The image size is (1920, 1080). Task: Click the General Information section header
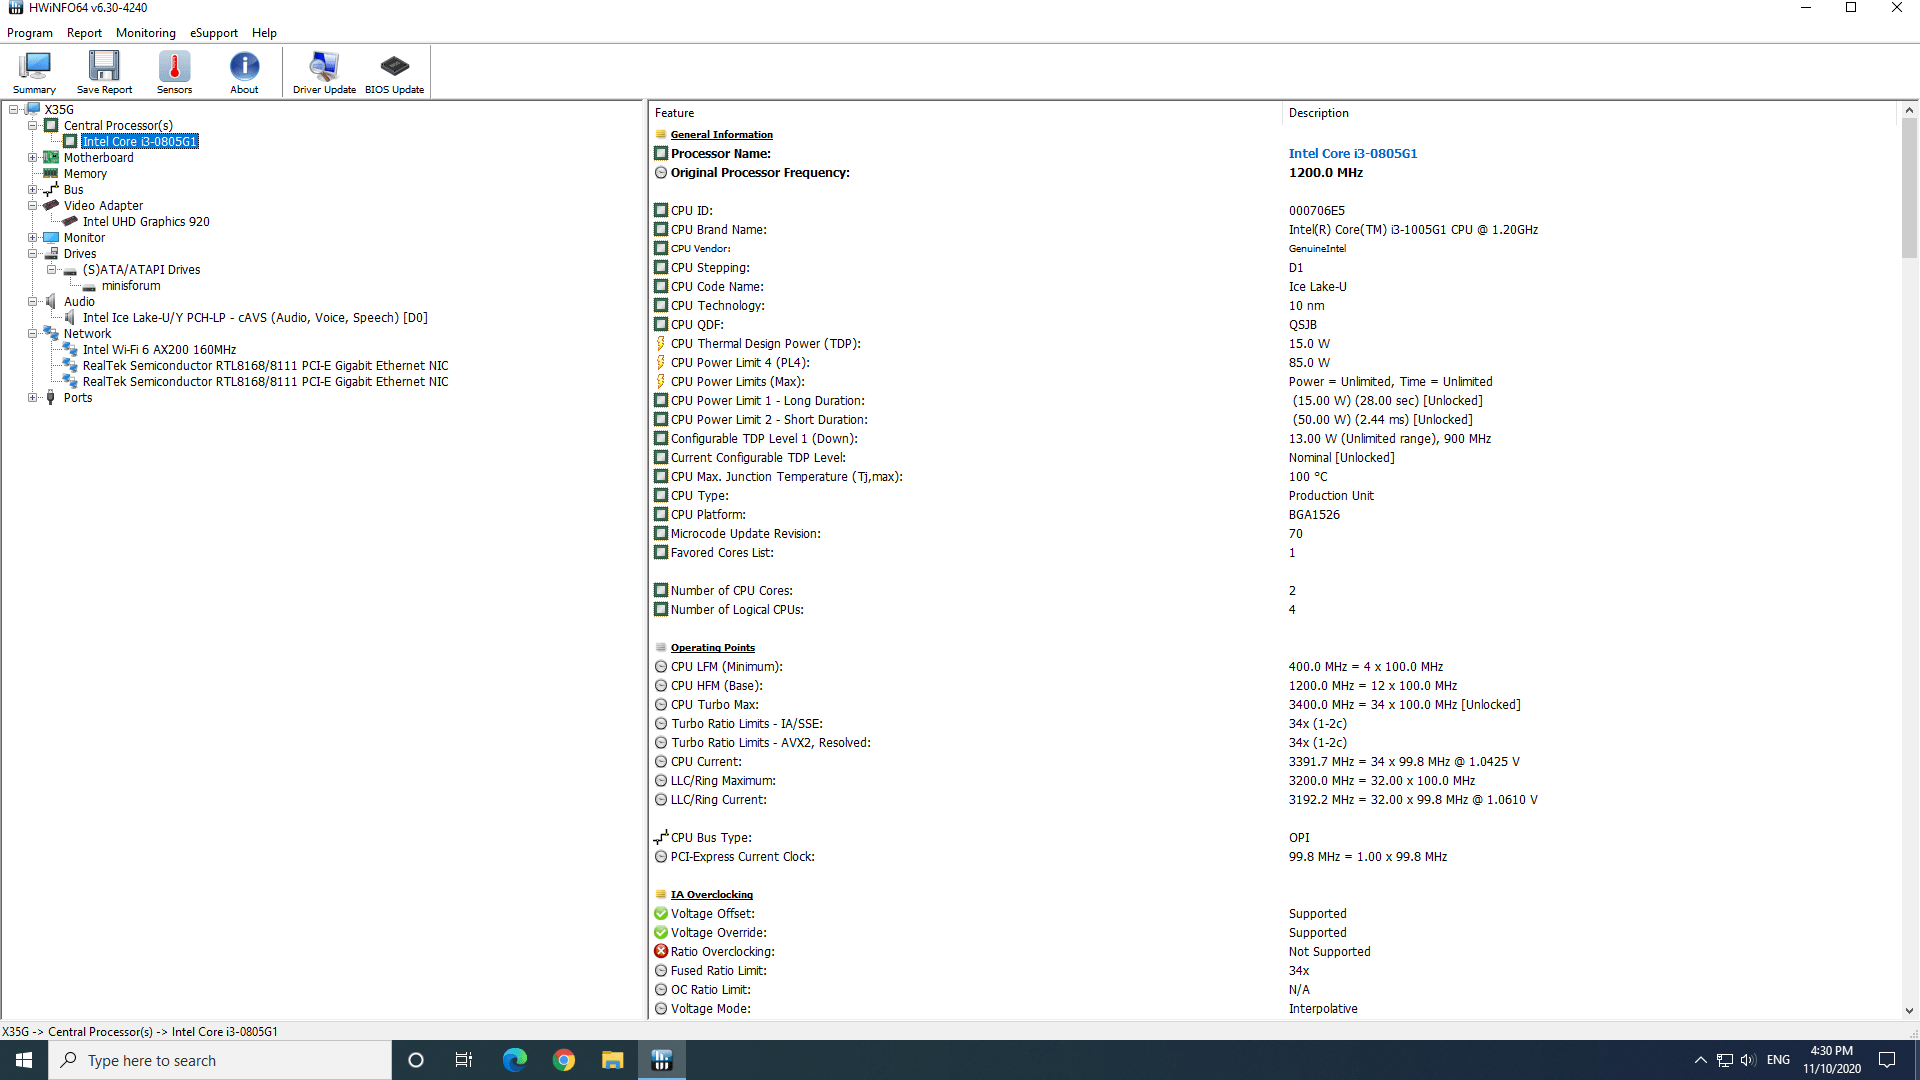(721, 135)
